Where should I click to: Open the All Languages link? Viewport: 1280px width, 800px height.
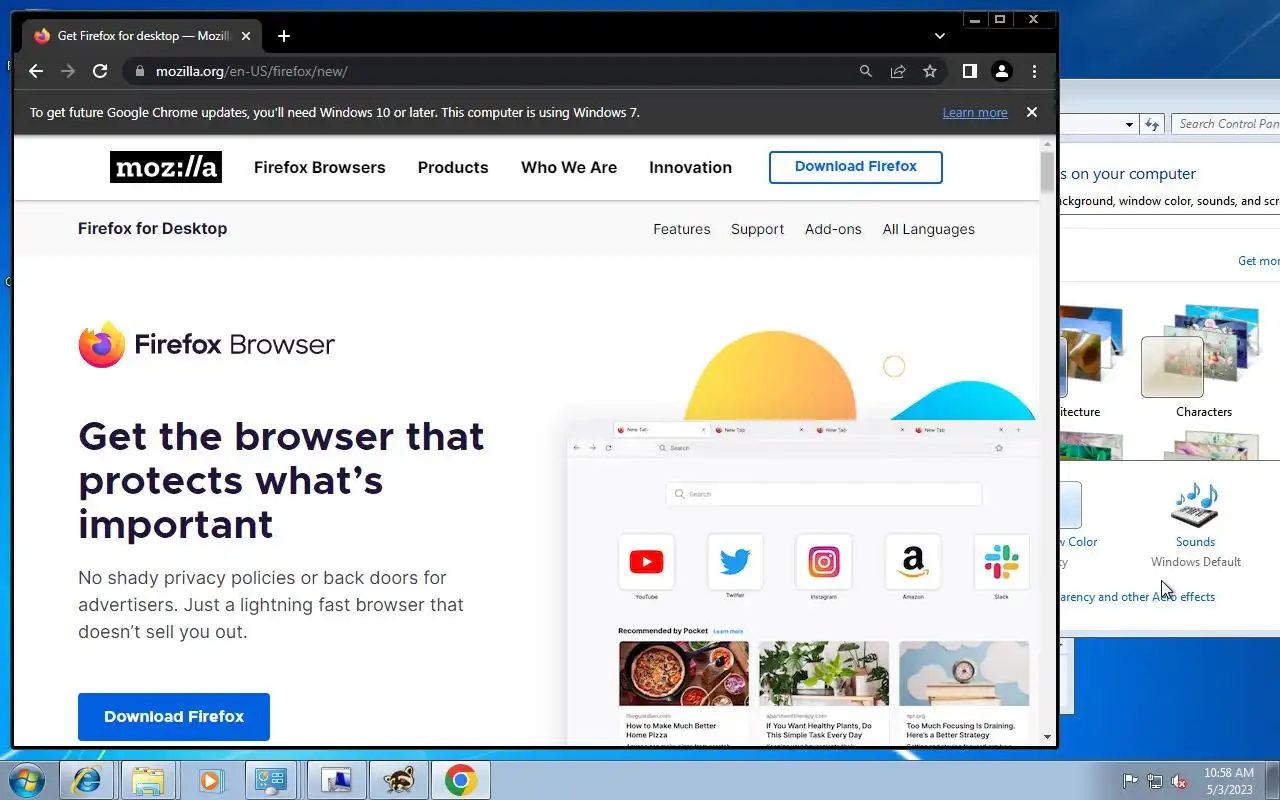click(928, 229)
